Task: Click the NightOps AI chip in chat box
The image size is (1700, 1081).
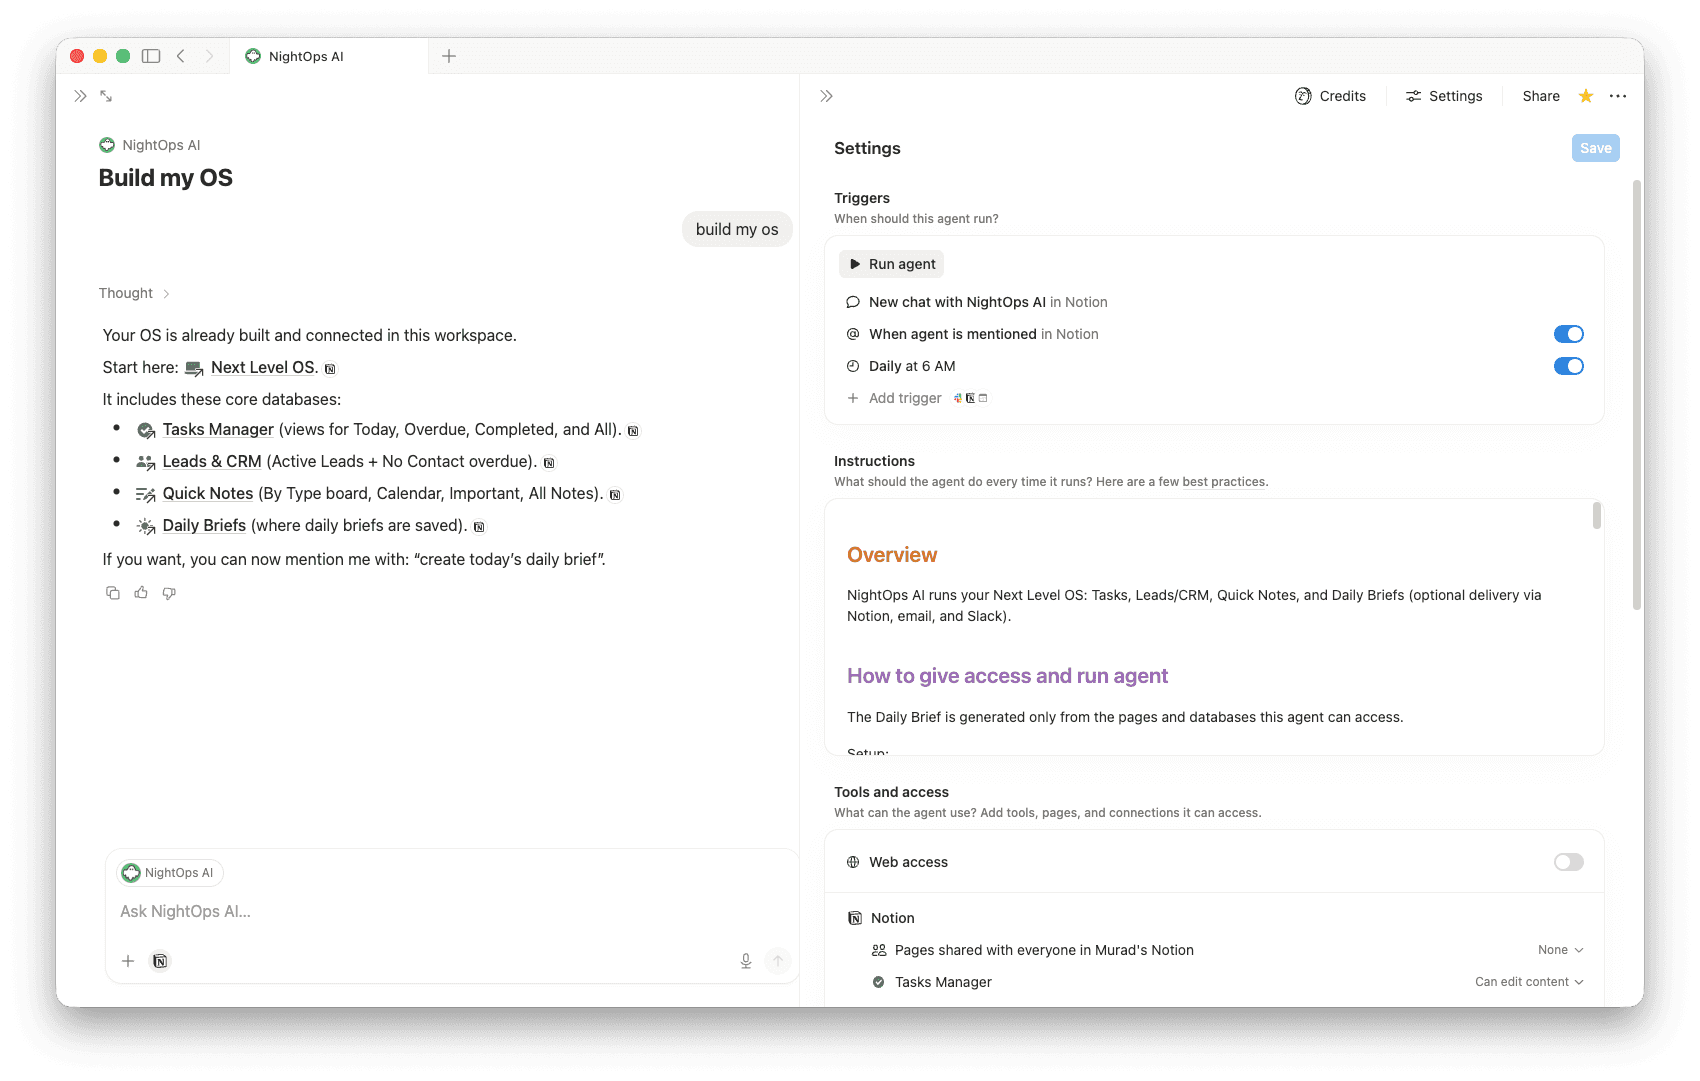Action: (169, 873)
